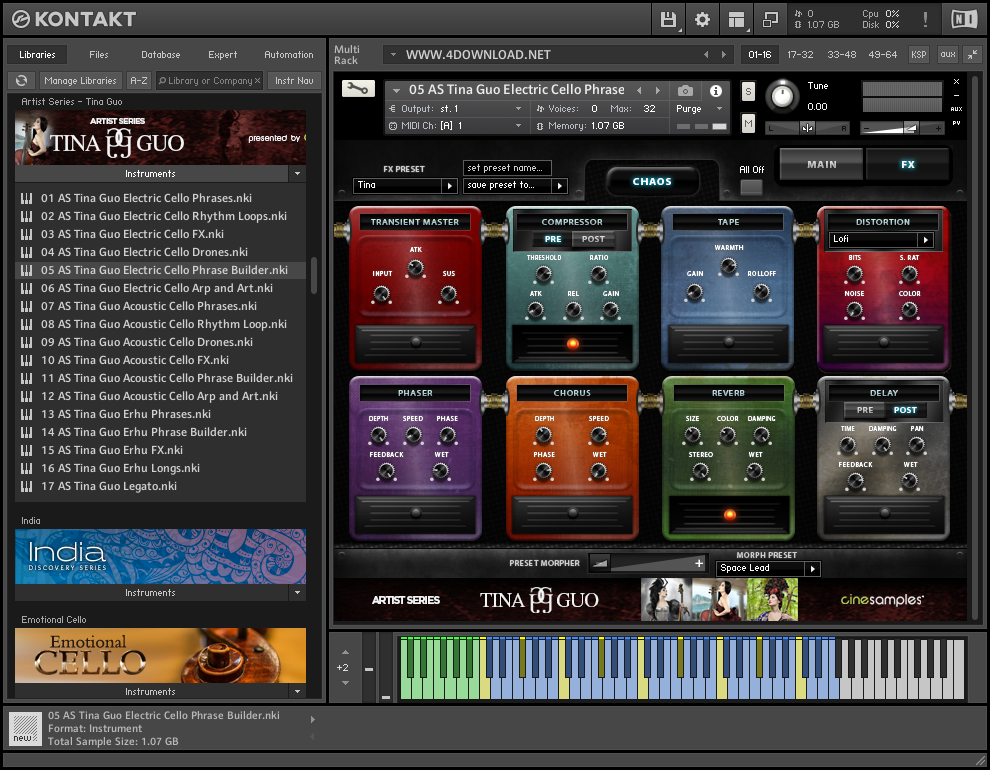Open instrument wrench edit mode
Viewport: 990px width, 770px height.
coord(358,88)
